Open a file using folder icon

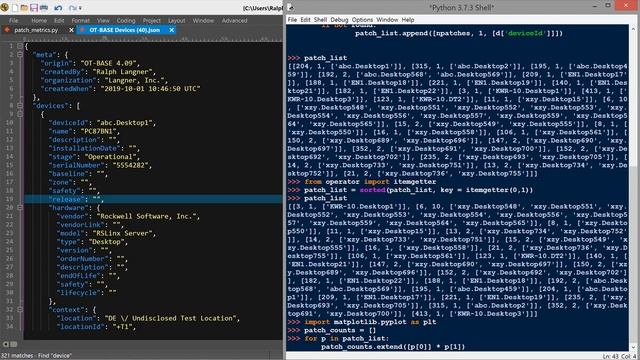point(24,8)
